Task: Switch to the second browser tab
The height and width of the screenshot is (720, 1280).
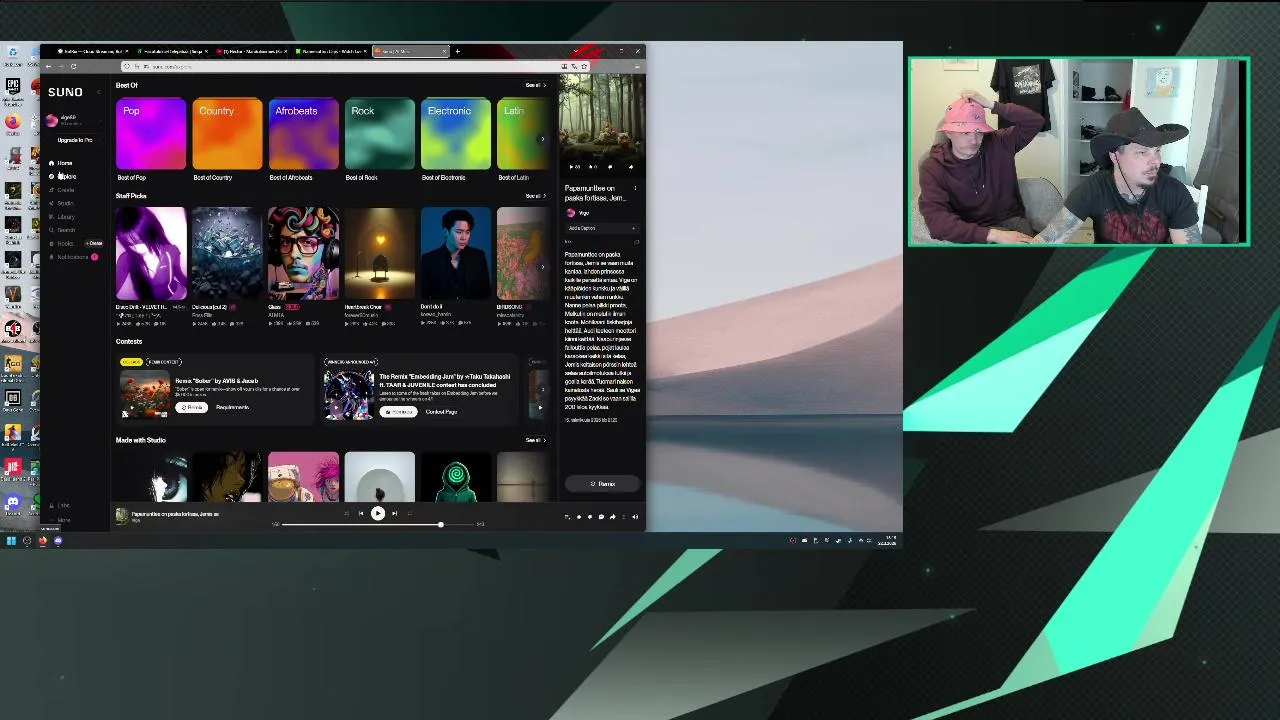Action: click(x=172, y=51)
